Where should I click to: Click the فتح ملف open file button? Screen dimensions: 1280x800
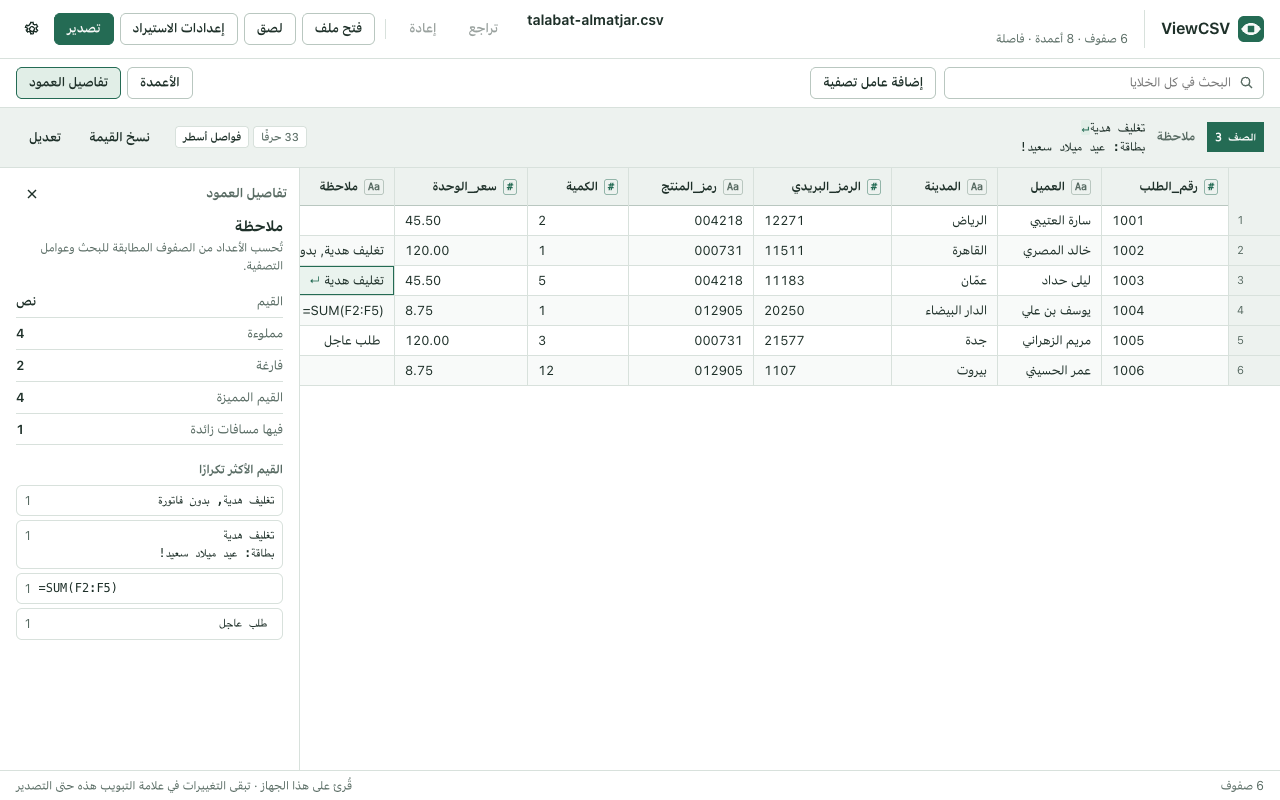(x=339, y=28)
